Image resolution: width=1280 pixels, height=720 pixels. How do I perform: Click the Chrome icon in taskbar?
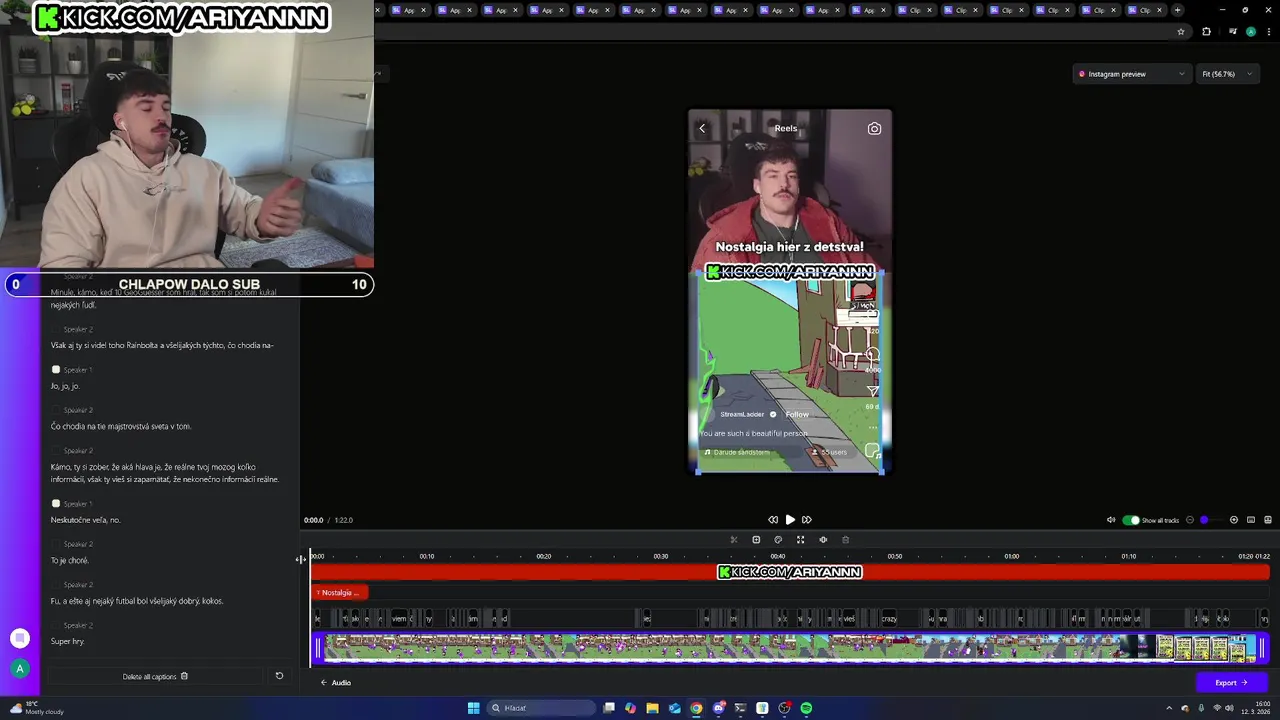[x=696, y=708]
